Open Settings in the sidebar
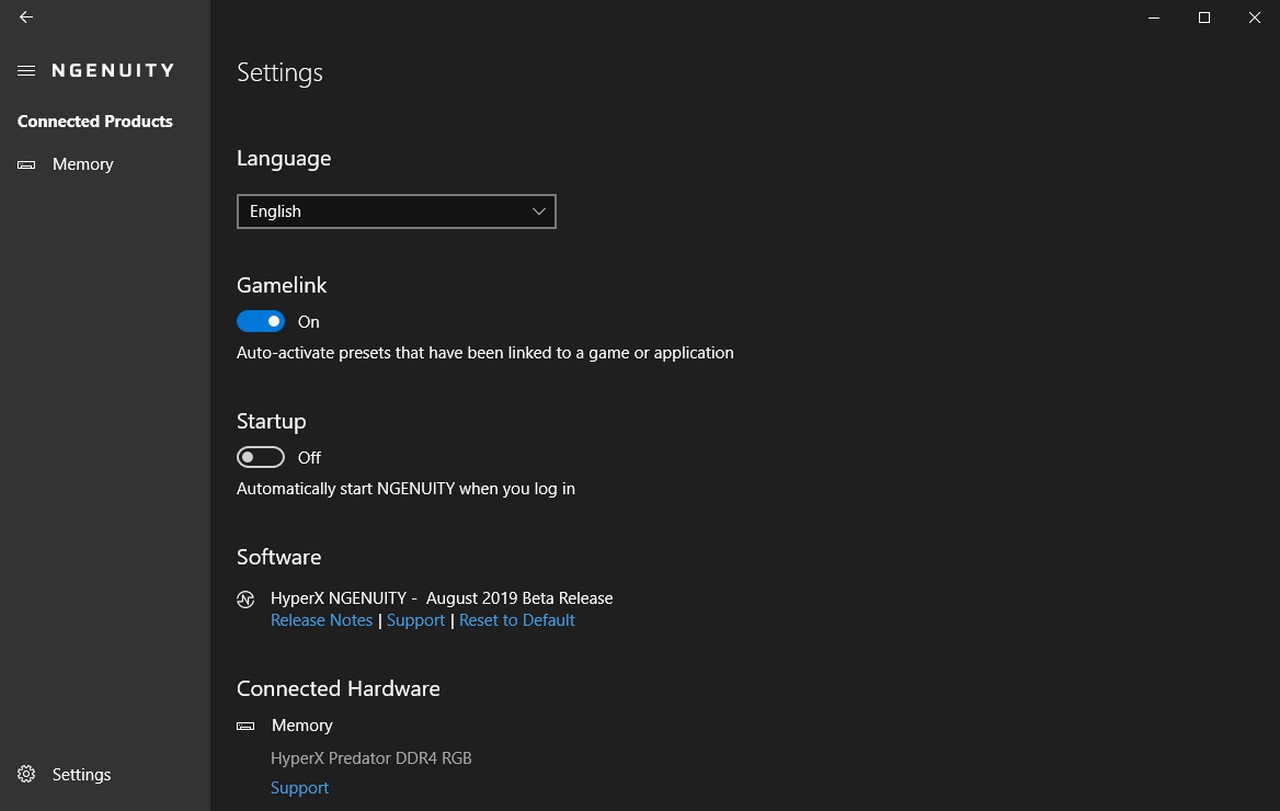Viewport: 1280px width, 811px height. pyautogui.click(x=105, y=774)
